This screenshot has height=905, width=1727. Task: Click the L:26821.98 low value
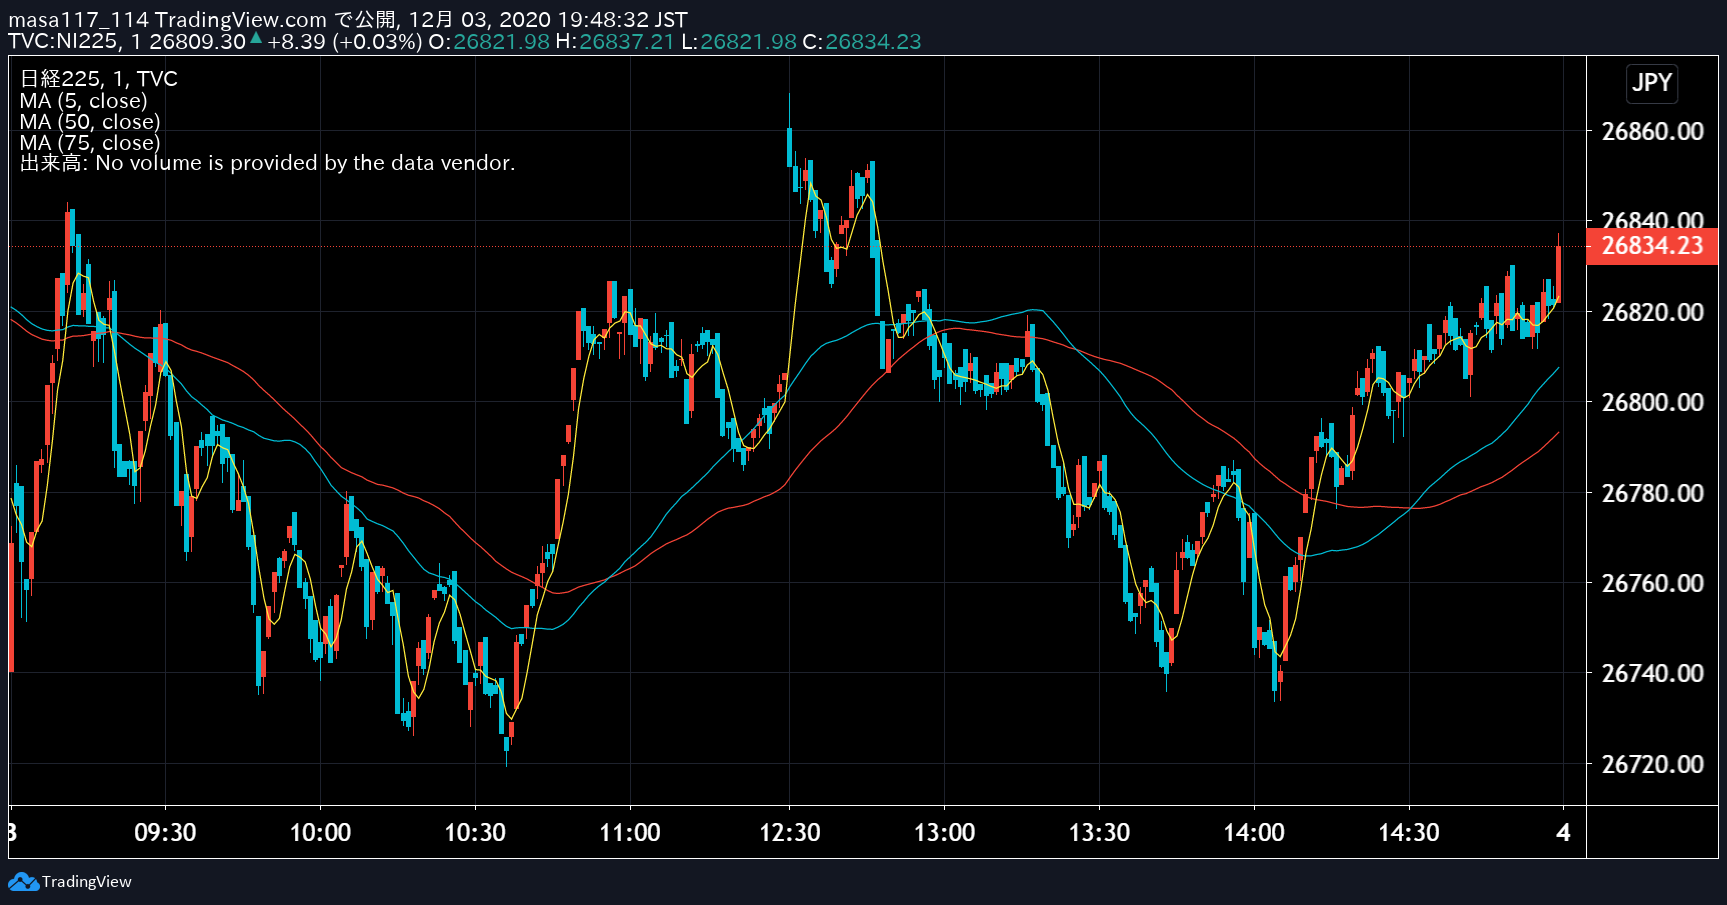739,42
